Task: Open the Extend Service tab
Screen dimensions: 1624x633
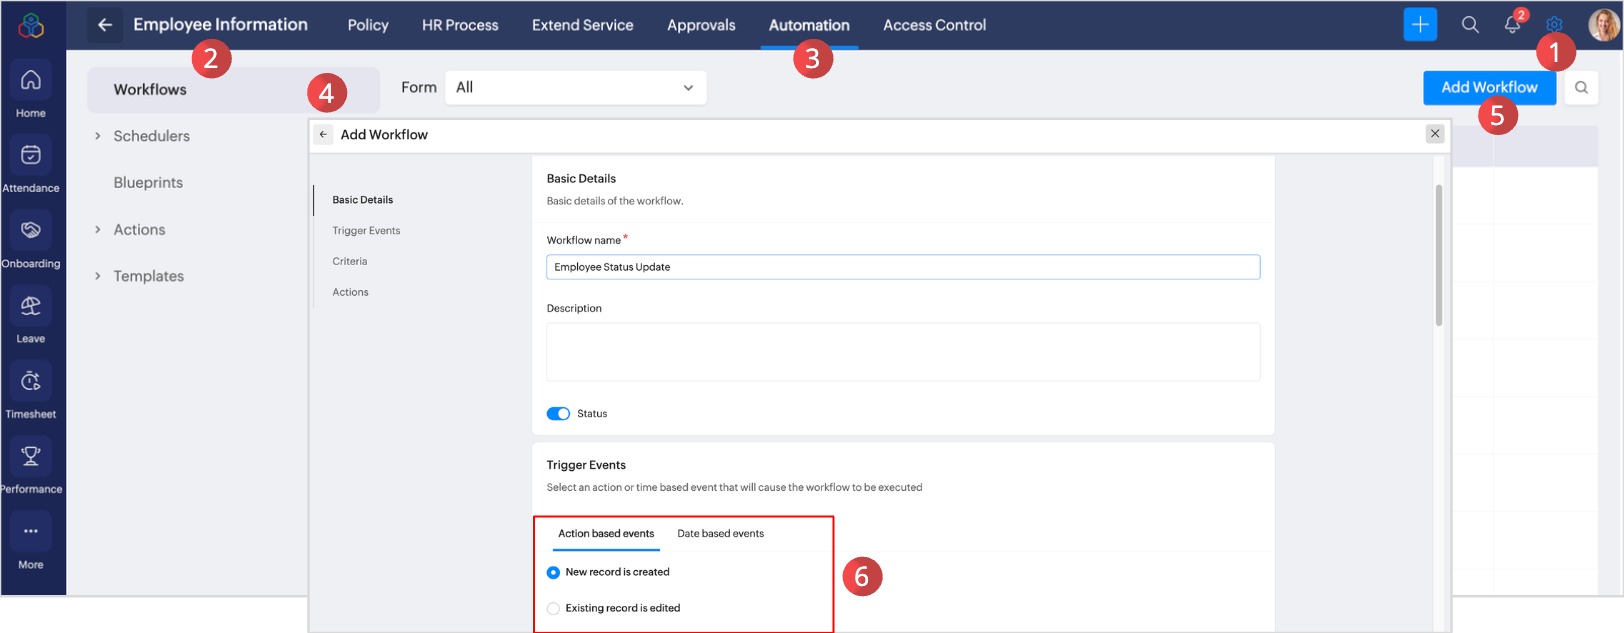Action: [x=583, y=25]
